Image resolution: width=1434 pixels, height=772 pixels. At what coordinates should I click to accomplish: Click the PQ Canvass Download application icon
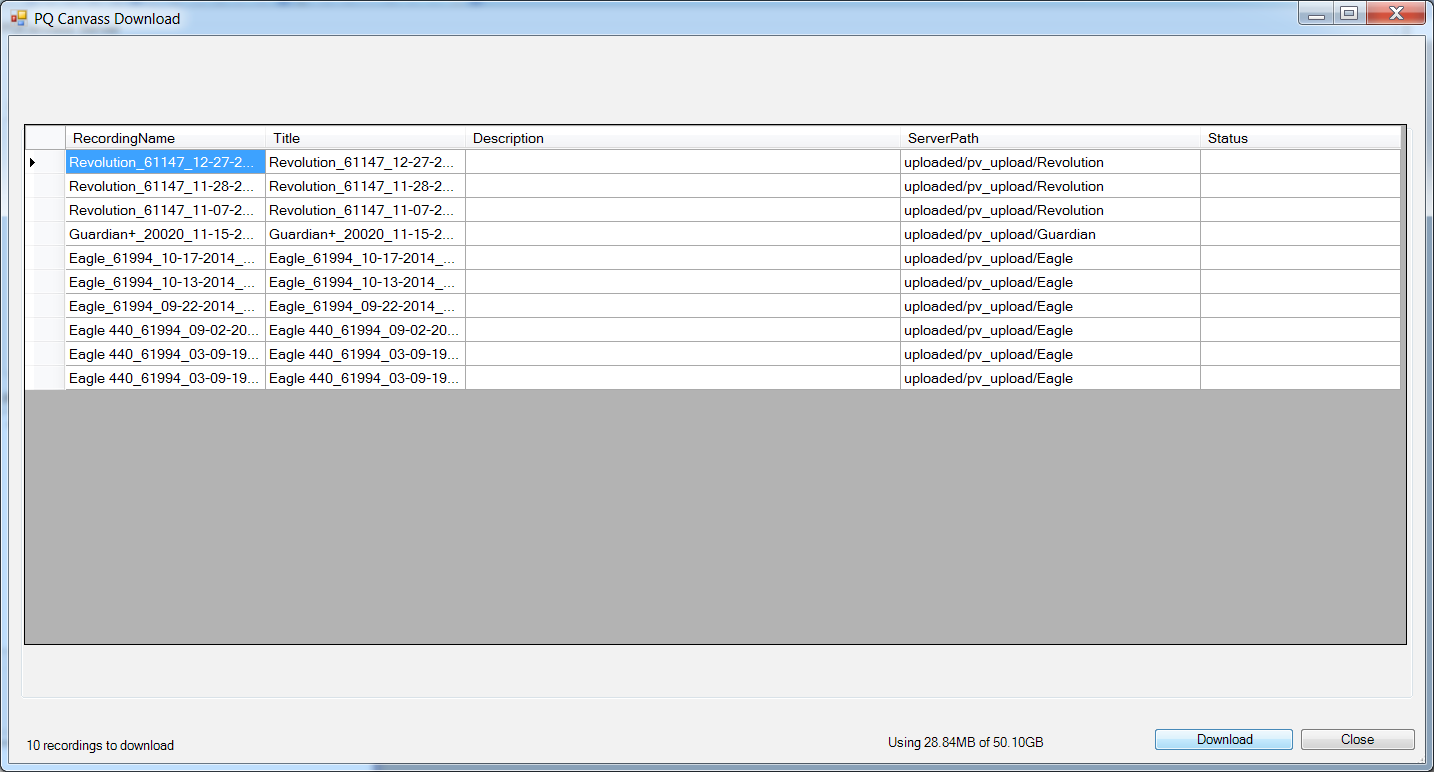[x=18, y=18]
